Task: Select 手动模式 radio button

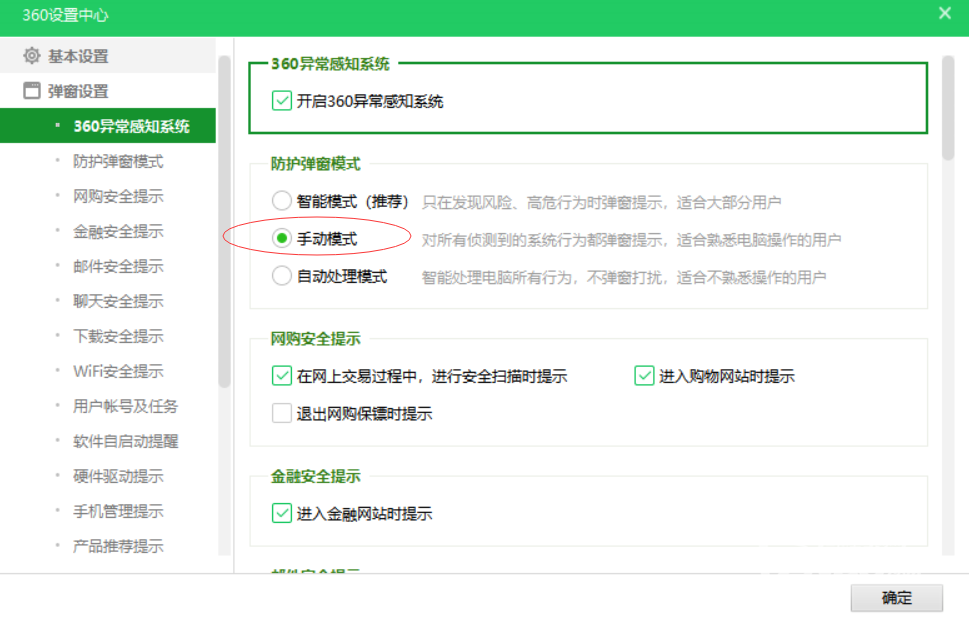Action: click(x=282, y=239)
